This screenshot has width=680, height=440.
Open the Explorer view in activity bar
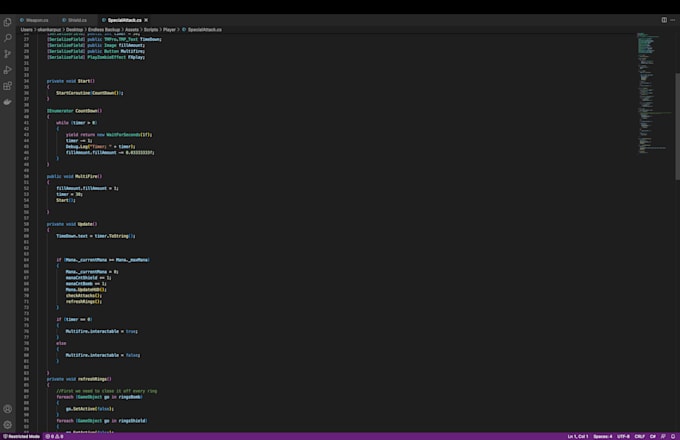coord(8,21)
